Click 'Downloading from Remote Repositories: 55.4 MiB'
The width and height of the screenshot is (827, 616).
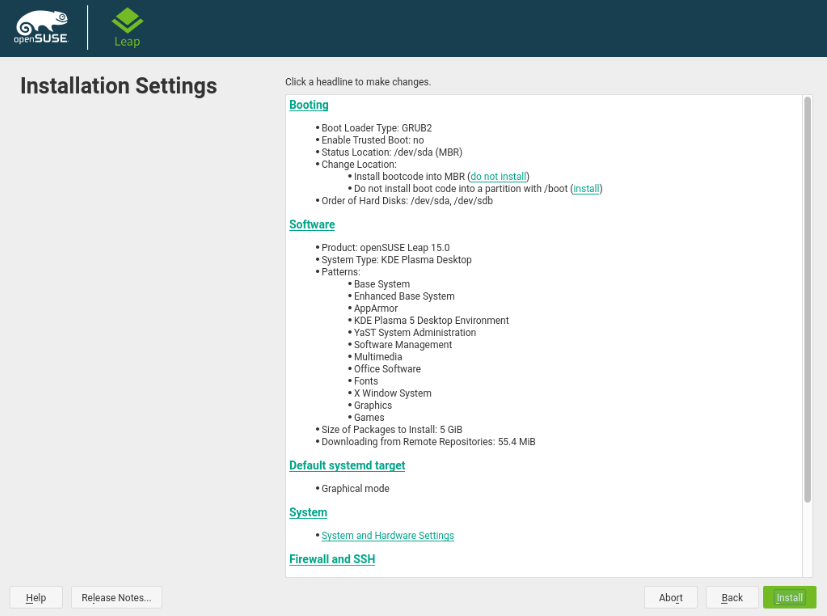pos(428,441)
